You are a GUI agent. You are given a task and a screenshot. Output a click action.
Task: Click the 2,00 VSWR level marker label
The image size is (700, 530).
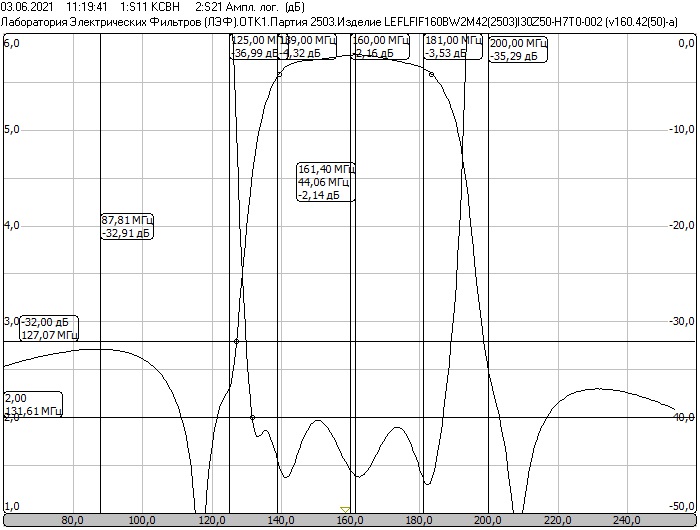pyautogui.click(x=33, y=403)
